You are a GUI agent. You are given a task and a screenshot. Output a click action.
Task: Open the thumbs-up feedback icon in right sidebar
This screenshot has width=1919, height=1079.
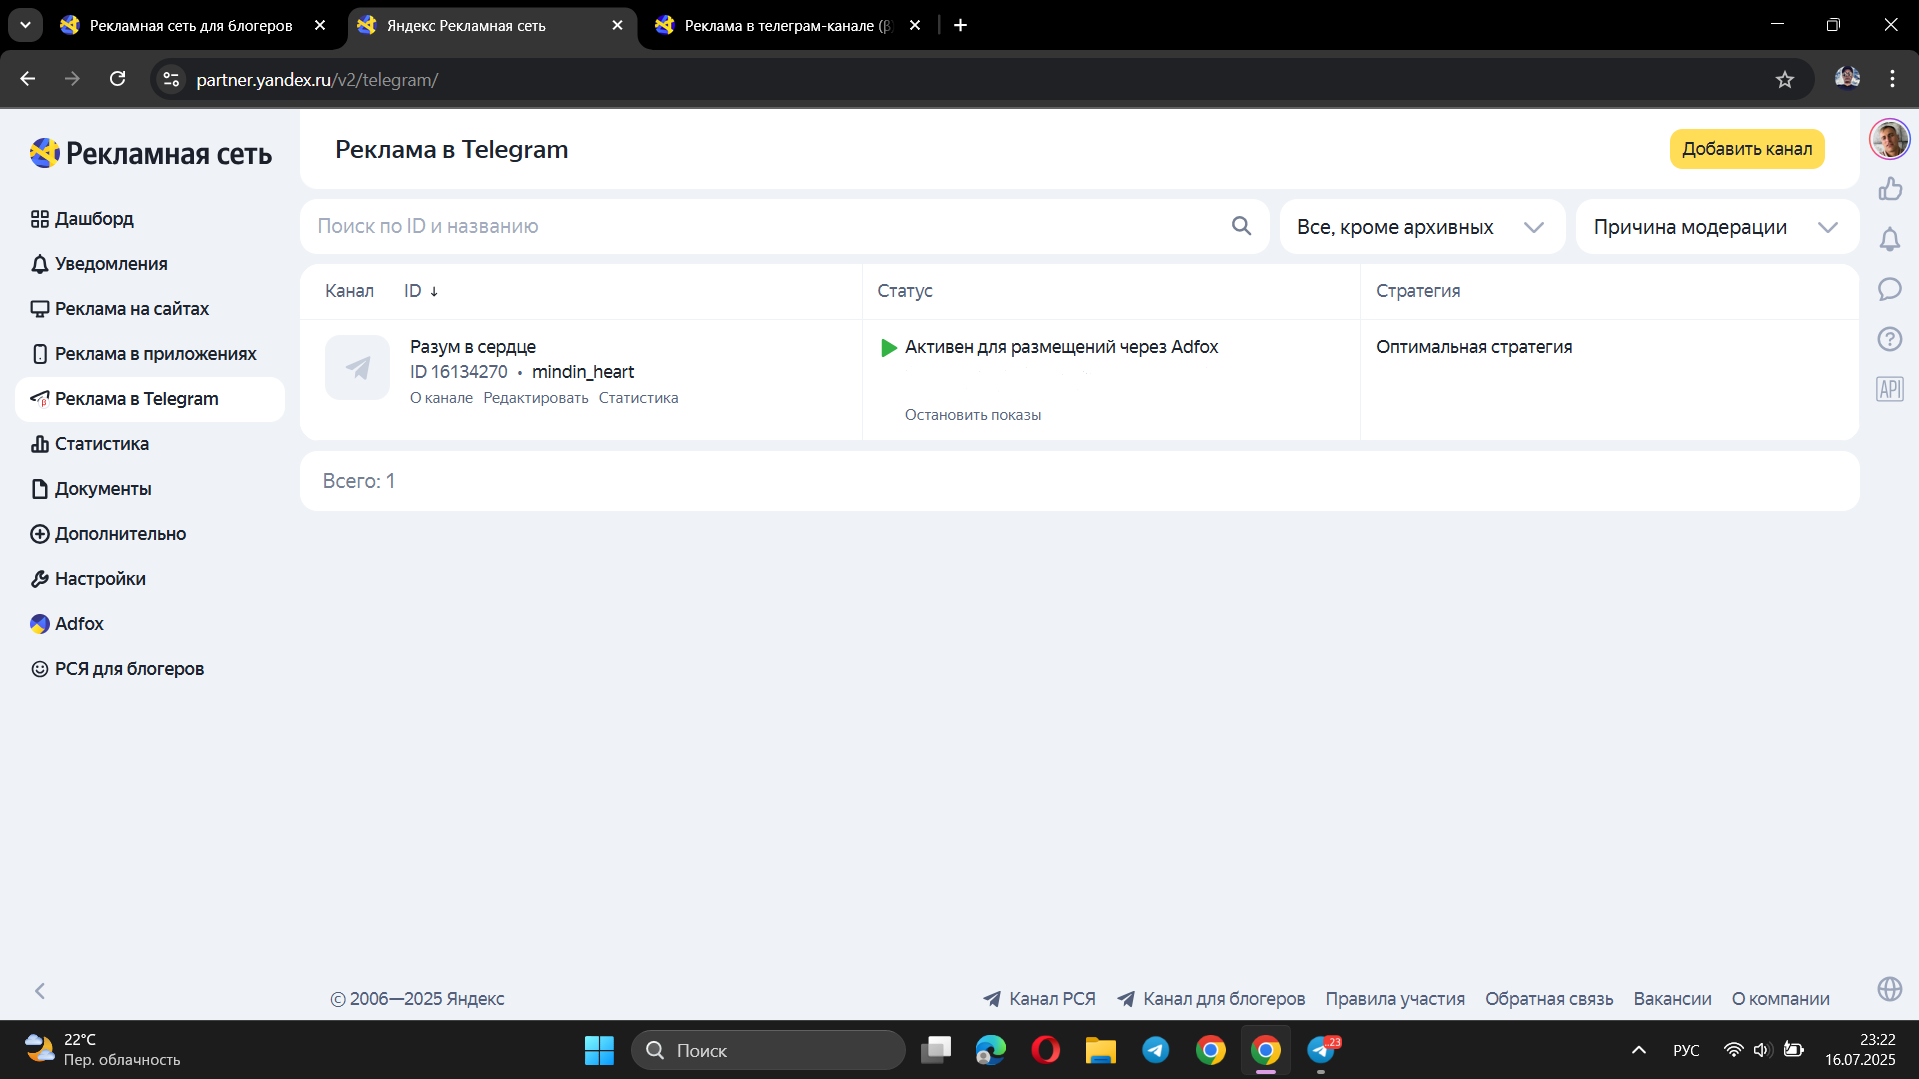pos(1890,189)
